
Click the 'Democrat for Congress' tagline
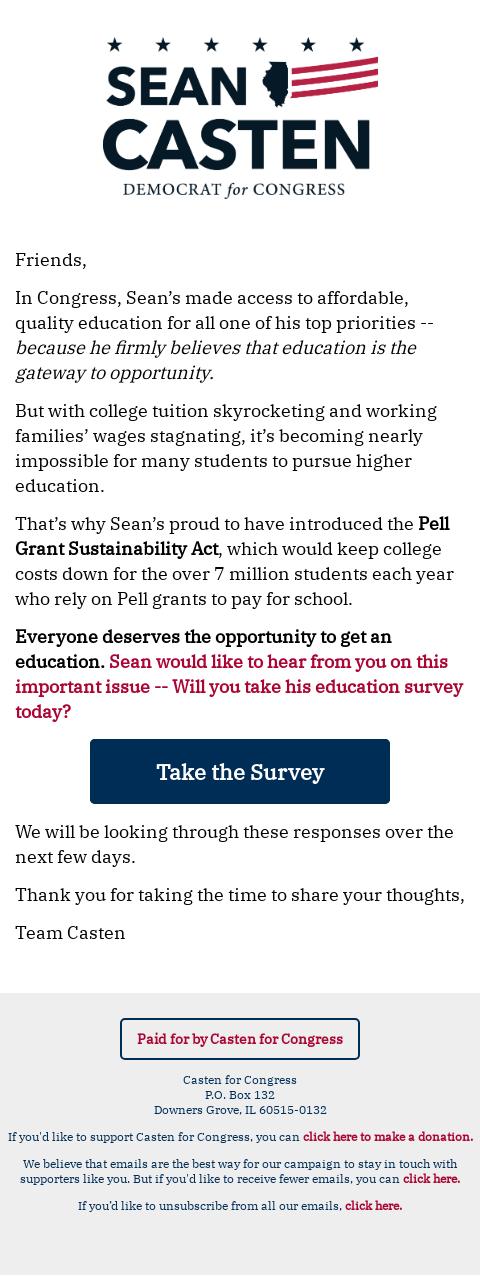click(234, 189)
